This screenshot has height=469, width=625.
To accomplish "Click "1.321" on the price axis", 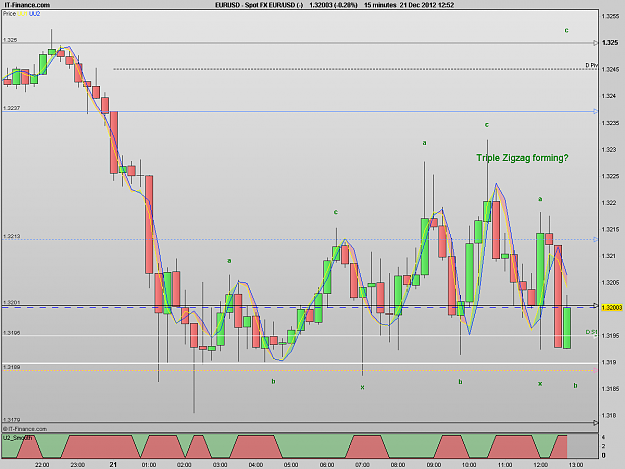I will point(609,256).
